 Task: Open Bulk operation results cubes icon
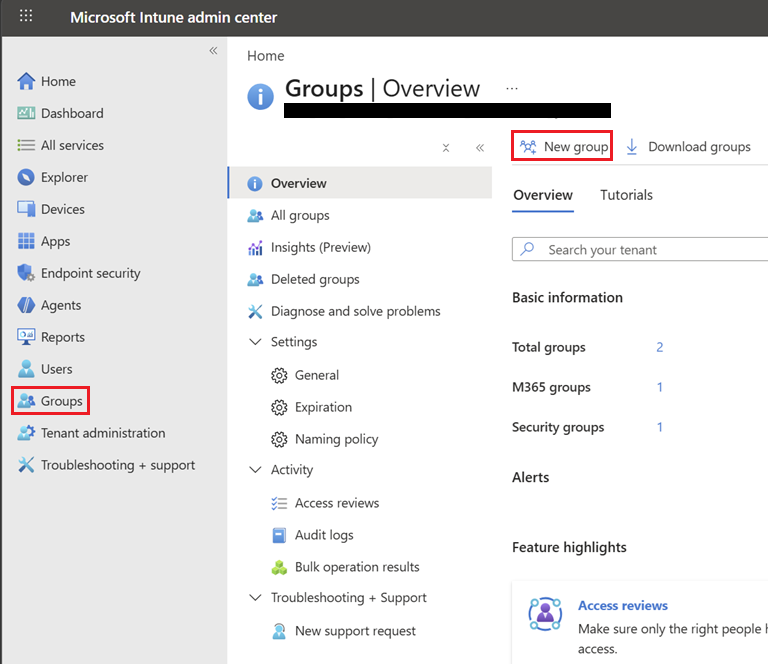279,567
